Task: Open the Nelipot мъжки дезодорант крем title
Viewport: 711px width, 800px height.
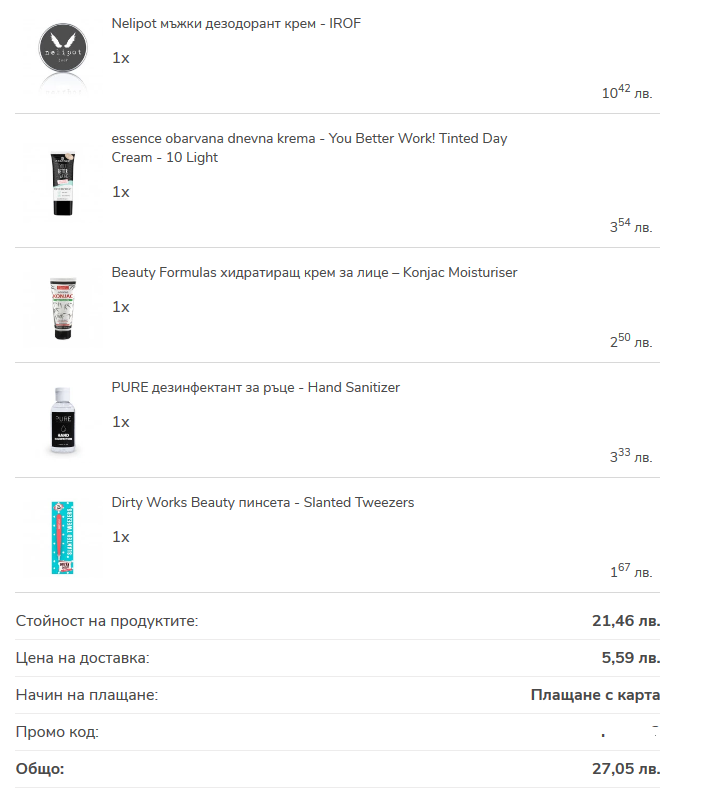Action: [236, 23]
